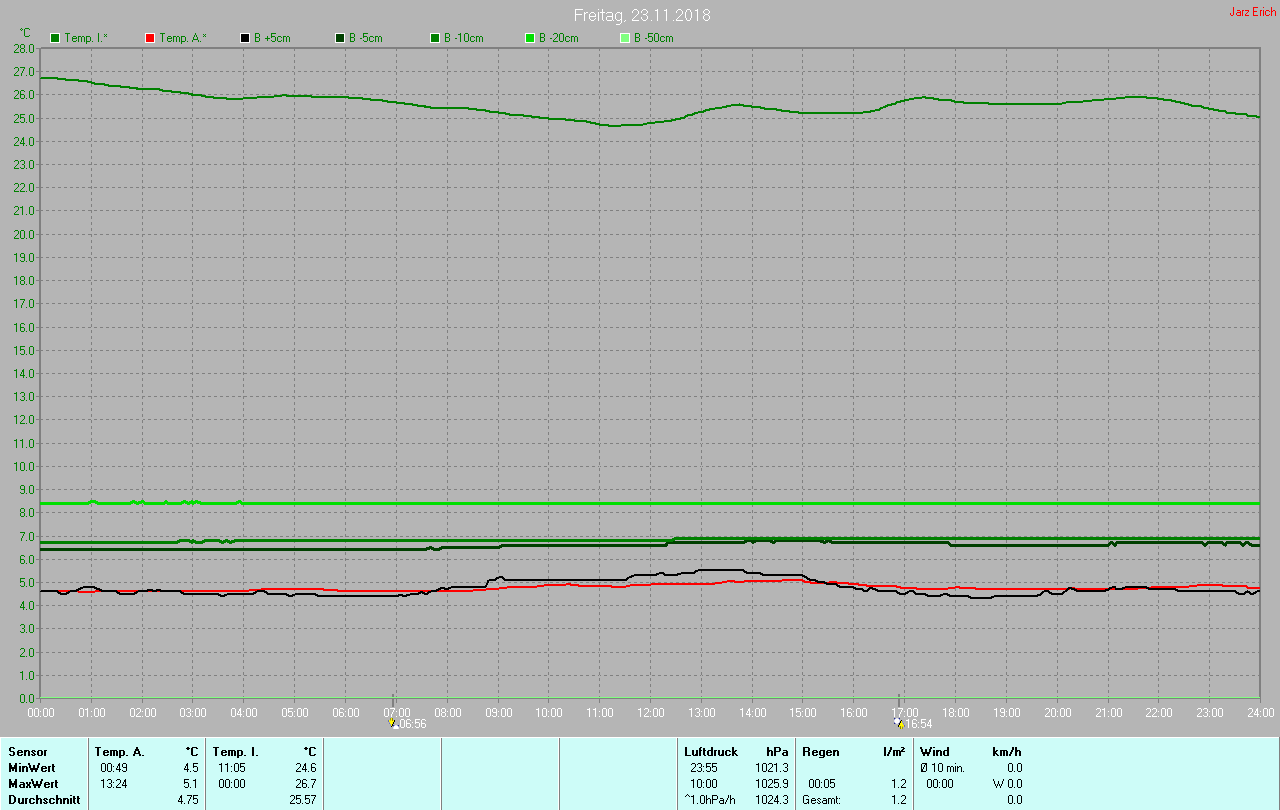Click the 'hPa' unit header
Image resolution: width=1280 pixels, height=810 pixels.
(x=777, y=752)
